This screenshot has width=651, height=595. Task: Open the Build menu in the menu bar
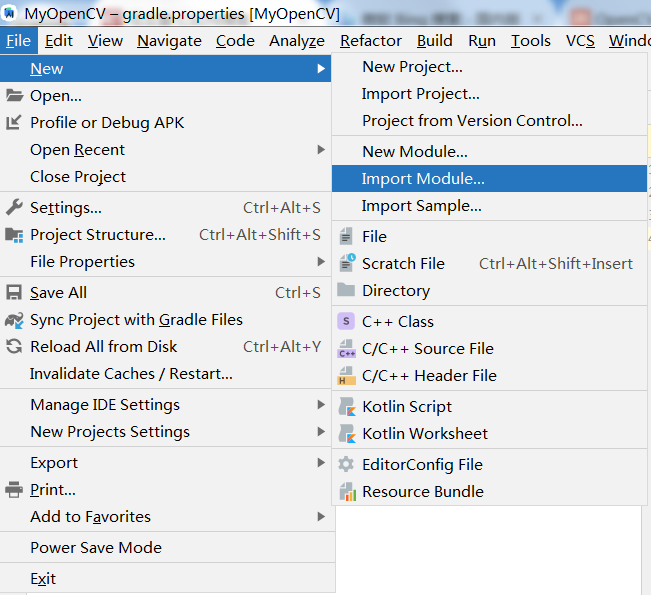pos(434,41)
